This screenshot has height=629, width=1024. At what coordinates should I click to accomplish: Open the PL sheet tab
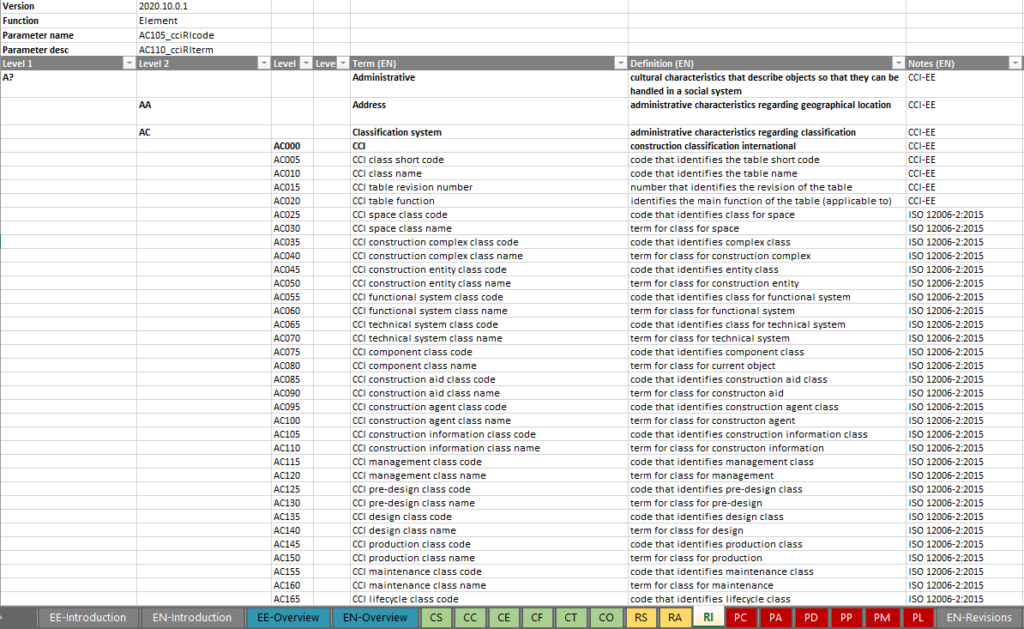pos(918,618)
